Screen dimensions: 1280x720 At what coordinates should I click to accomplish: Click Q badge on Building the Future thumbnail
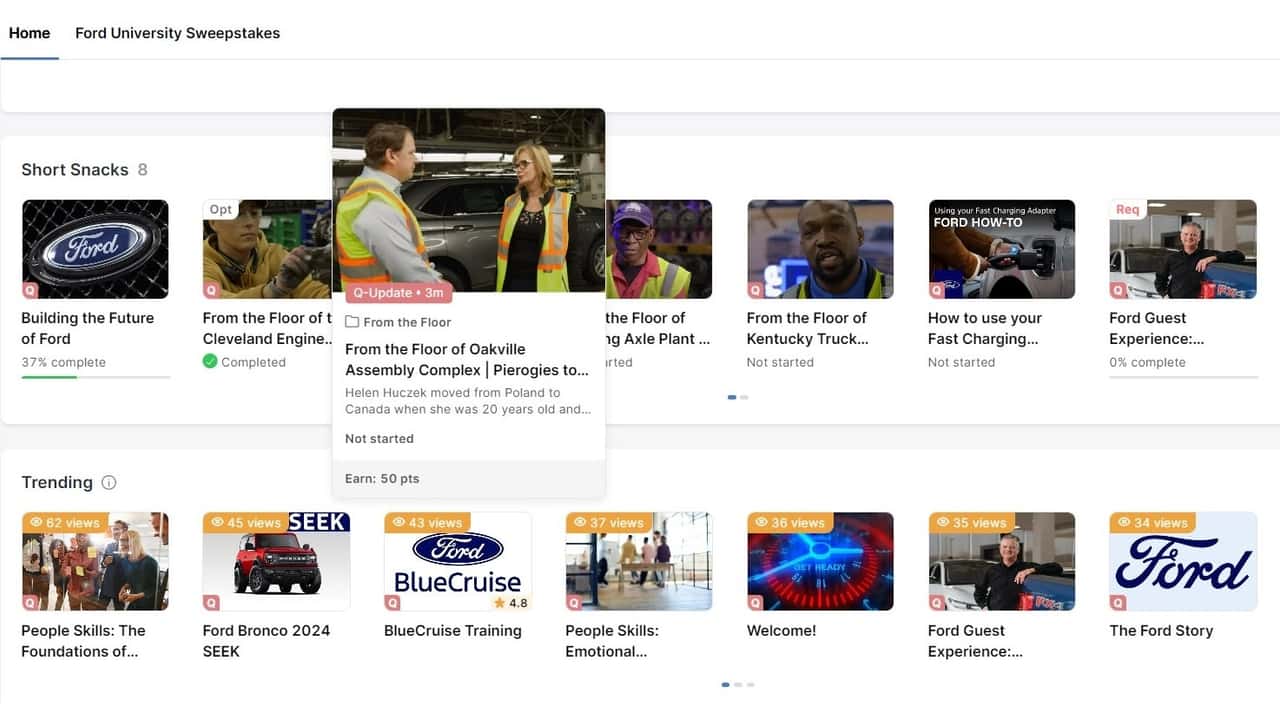(30, 290)
